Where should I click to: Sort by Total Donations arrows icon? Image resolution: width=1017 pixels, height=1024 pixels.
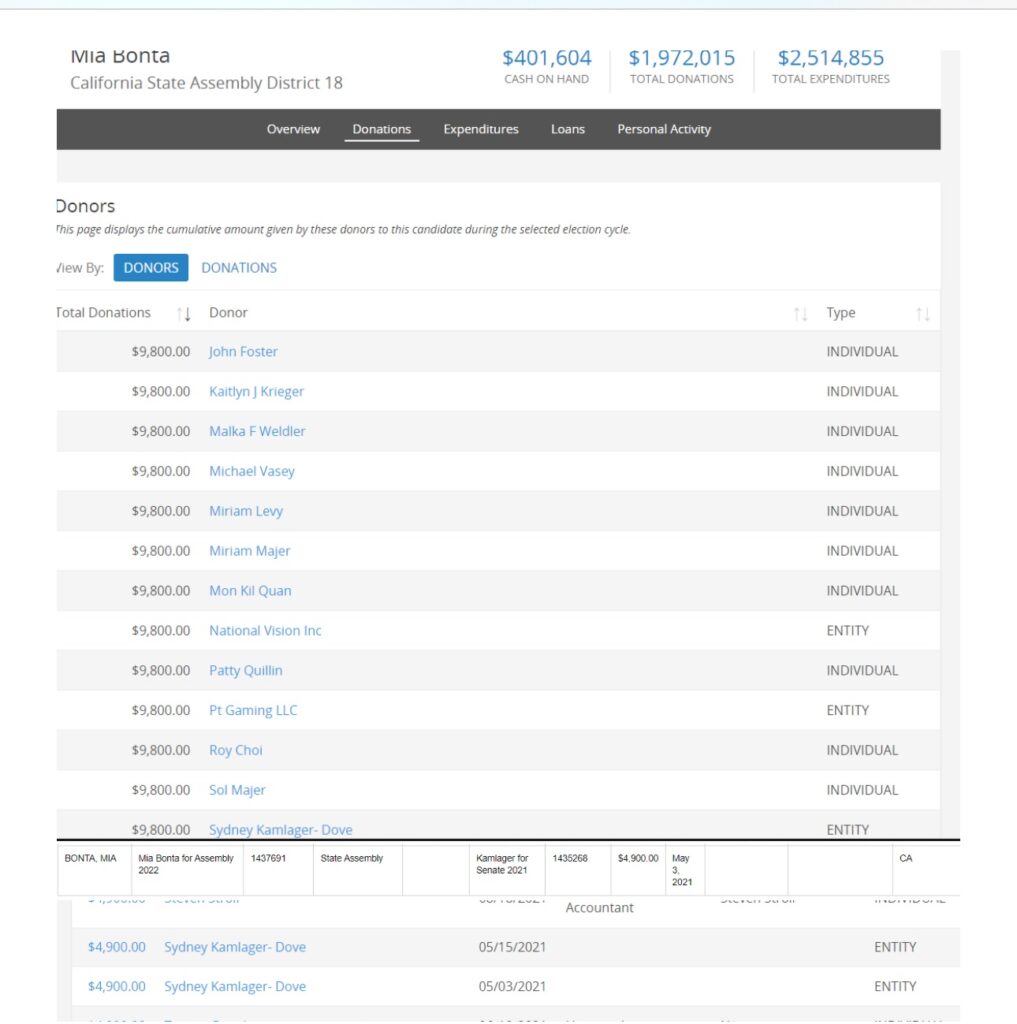[184, 314]
